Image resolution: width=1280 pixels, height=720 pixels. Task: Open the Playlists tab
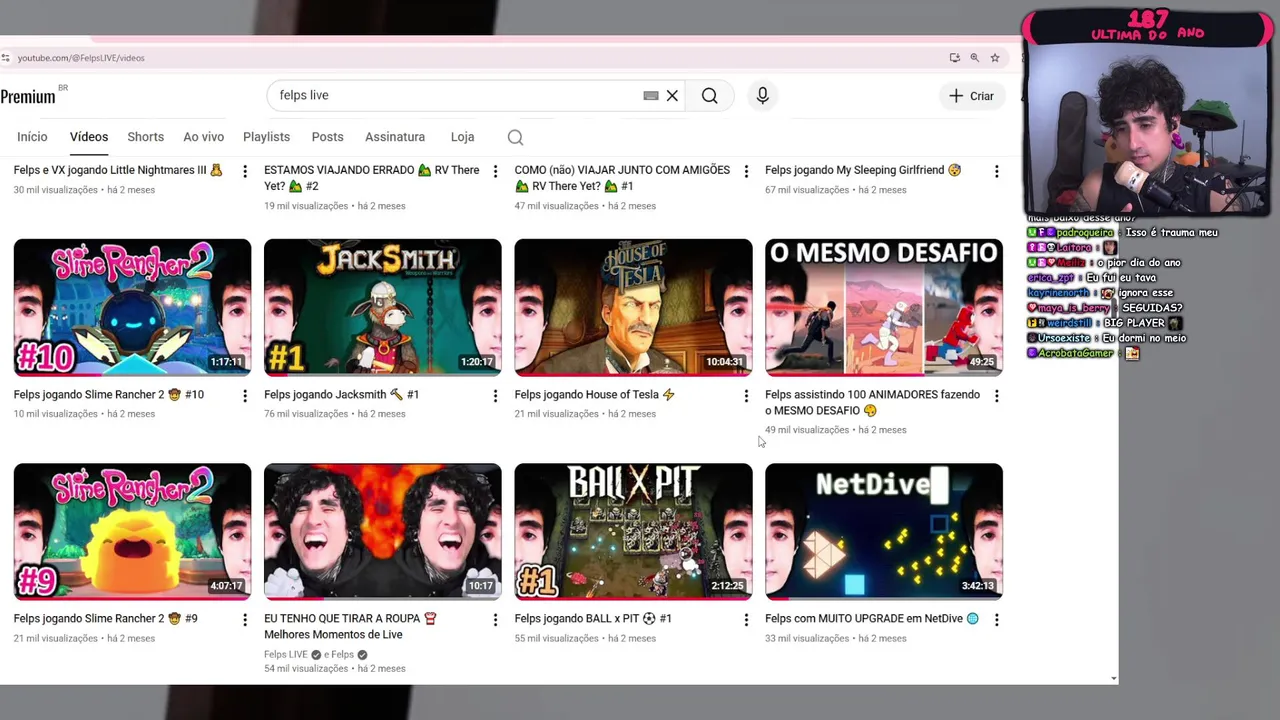[x=266, y=137]
